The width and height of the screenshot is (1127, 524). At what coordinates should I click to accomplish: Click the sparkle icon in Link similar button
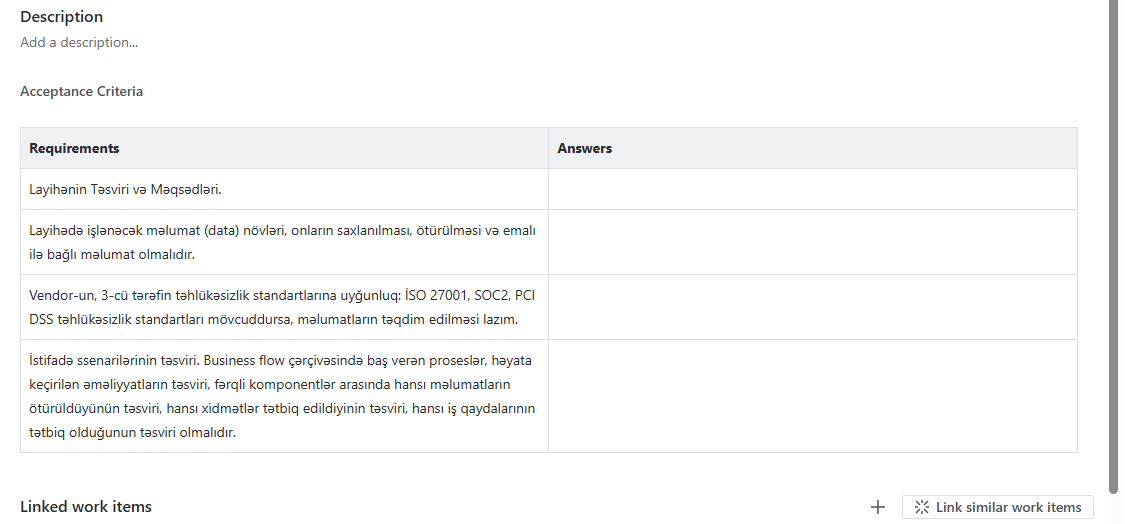pos(921,507)
